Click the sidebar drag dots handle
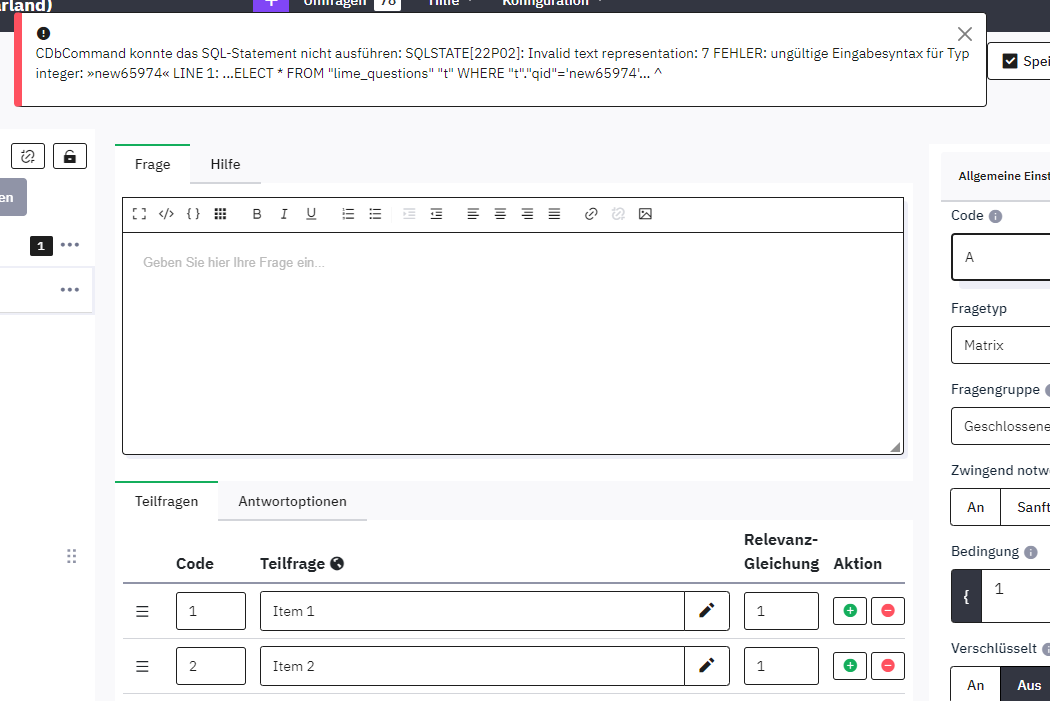This screenshot has height=701, width=1050. click(x=72, y=556)
